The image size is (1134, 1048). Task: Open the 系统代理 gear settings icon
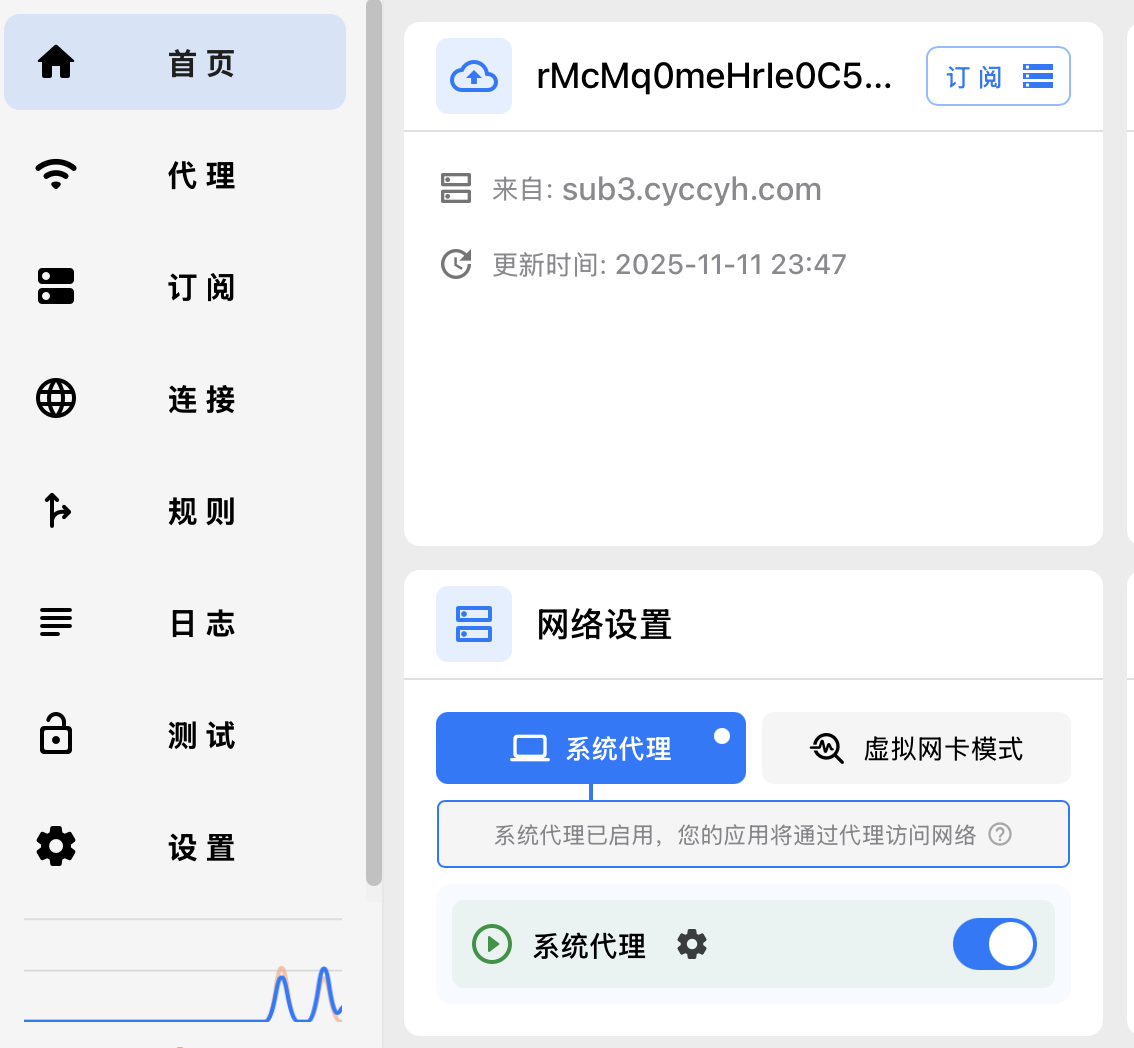pyautogui.click(x=692, y=944)
